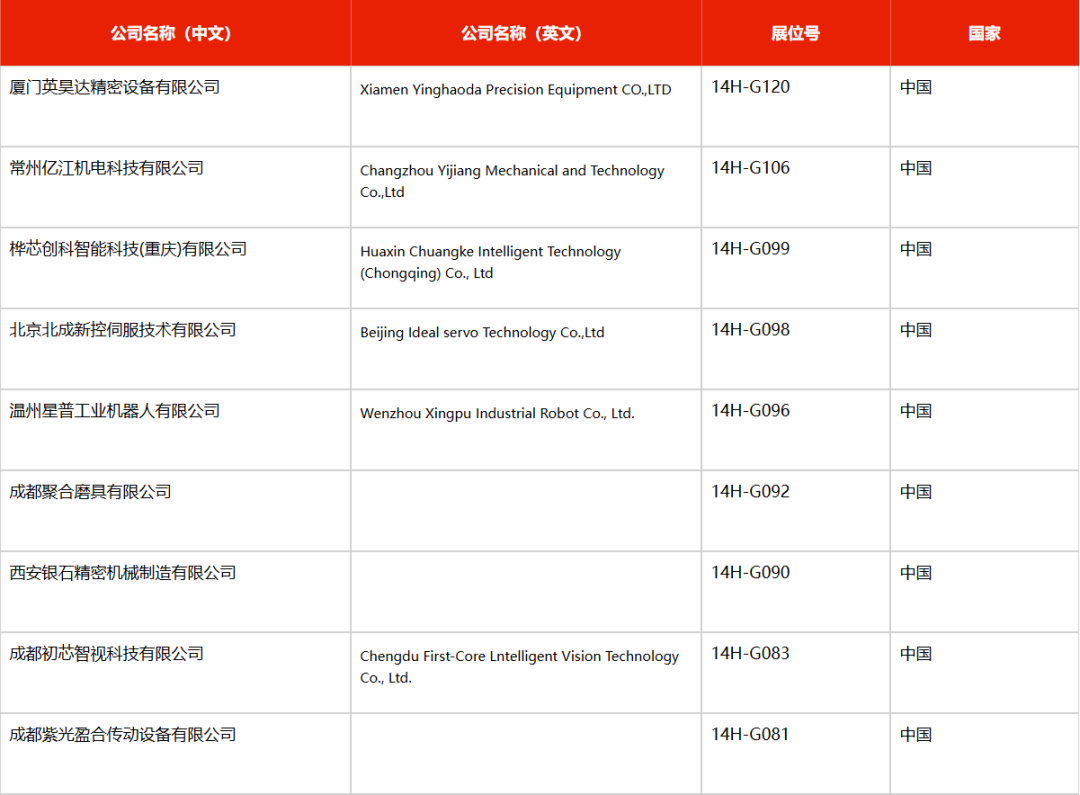The width and height of the screenshot is (1080, 795).
Task: Click 中国 in the 14H-G090 row
Action: pos(916,573)
